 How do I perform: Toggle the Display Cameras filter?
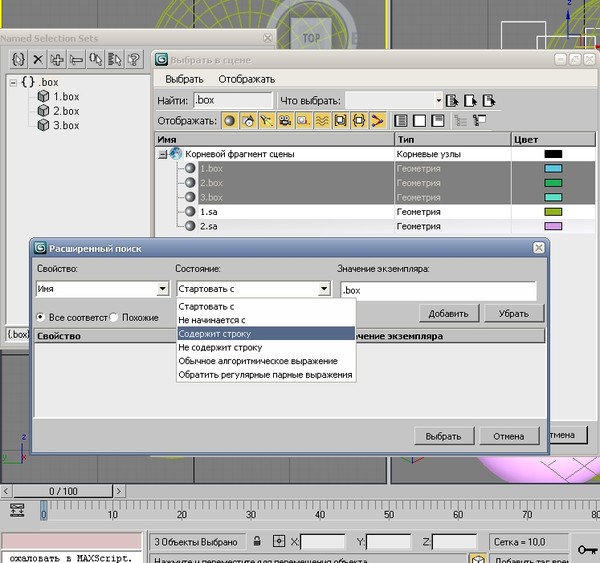coord(285,121)
